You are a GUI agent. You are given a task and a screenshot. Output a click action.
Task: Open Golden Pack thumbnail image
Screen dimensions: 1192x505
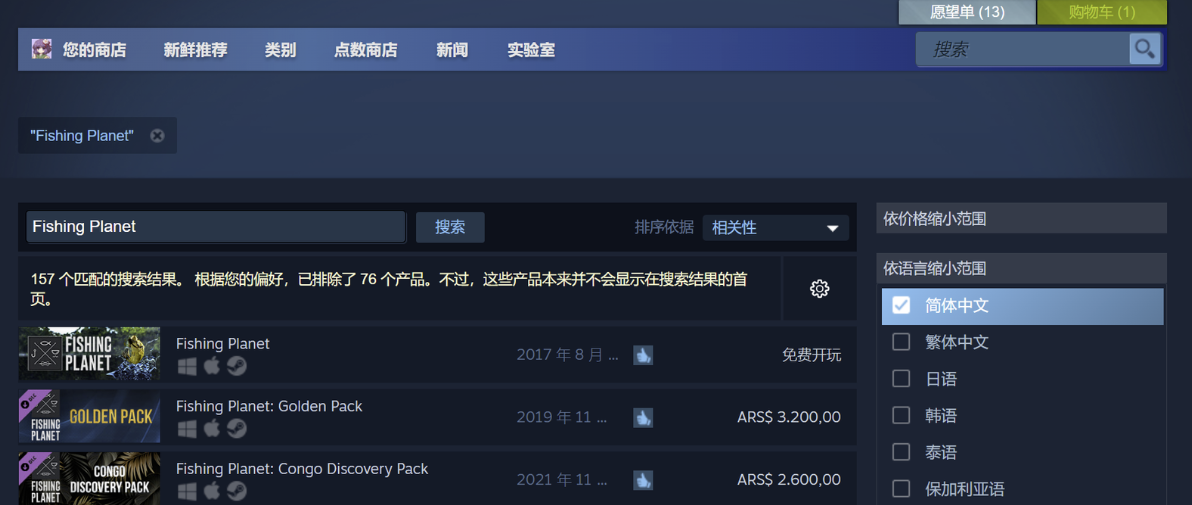(x=90, y=417)
